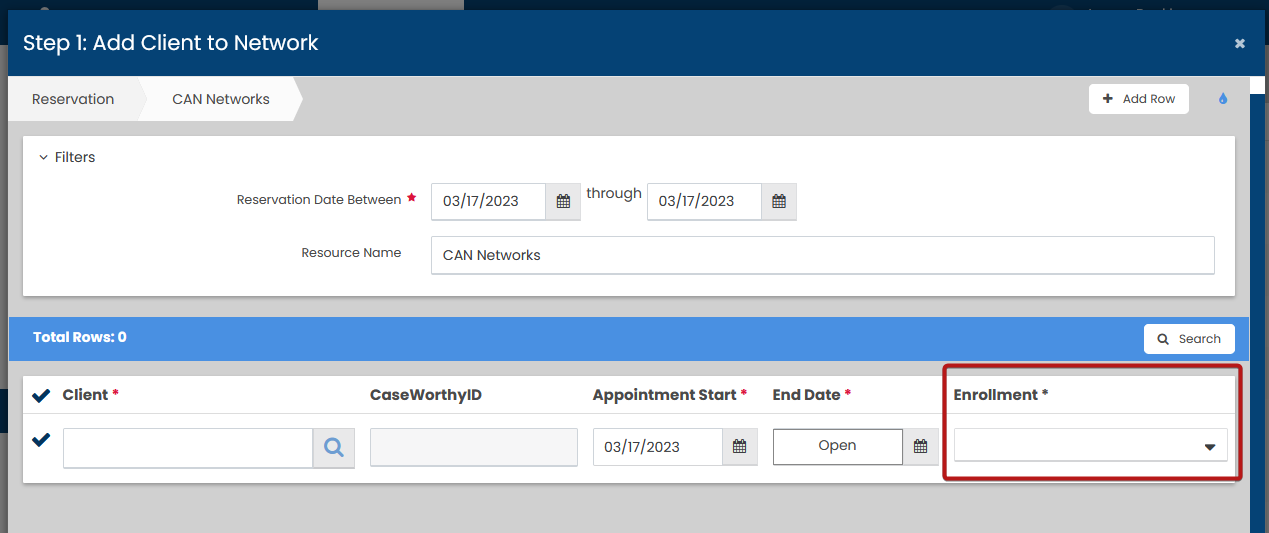This screenshot has width=1269, height=533.
Task: Click the reservation start date field
Action: pos(488,201)
